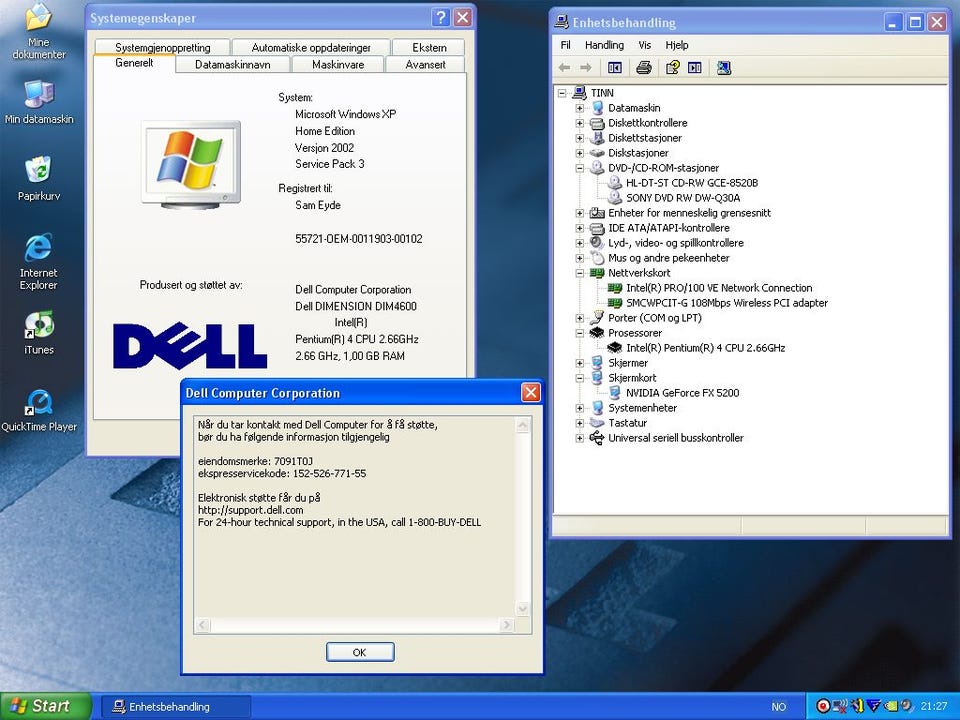This screenshot has width=960, height=720.
Task: Select the SONY DVD RW DW-Q30A drive
Action: (x=683, y=198)
